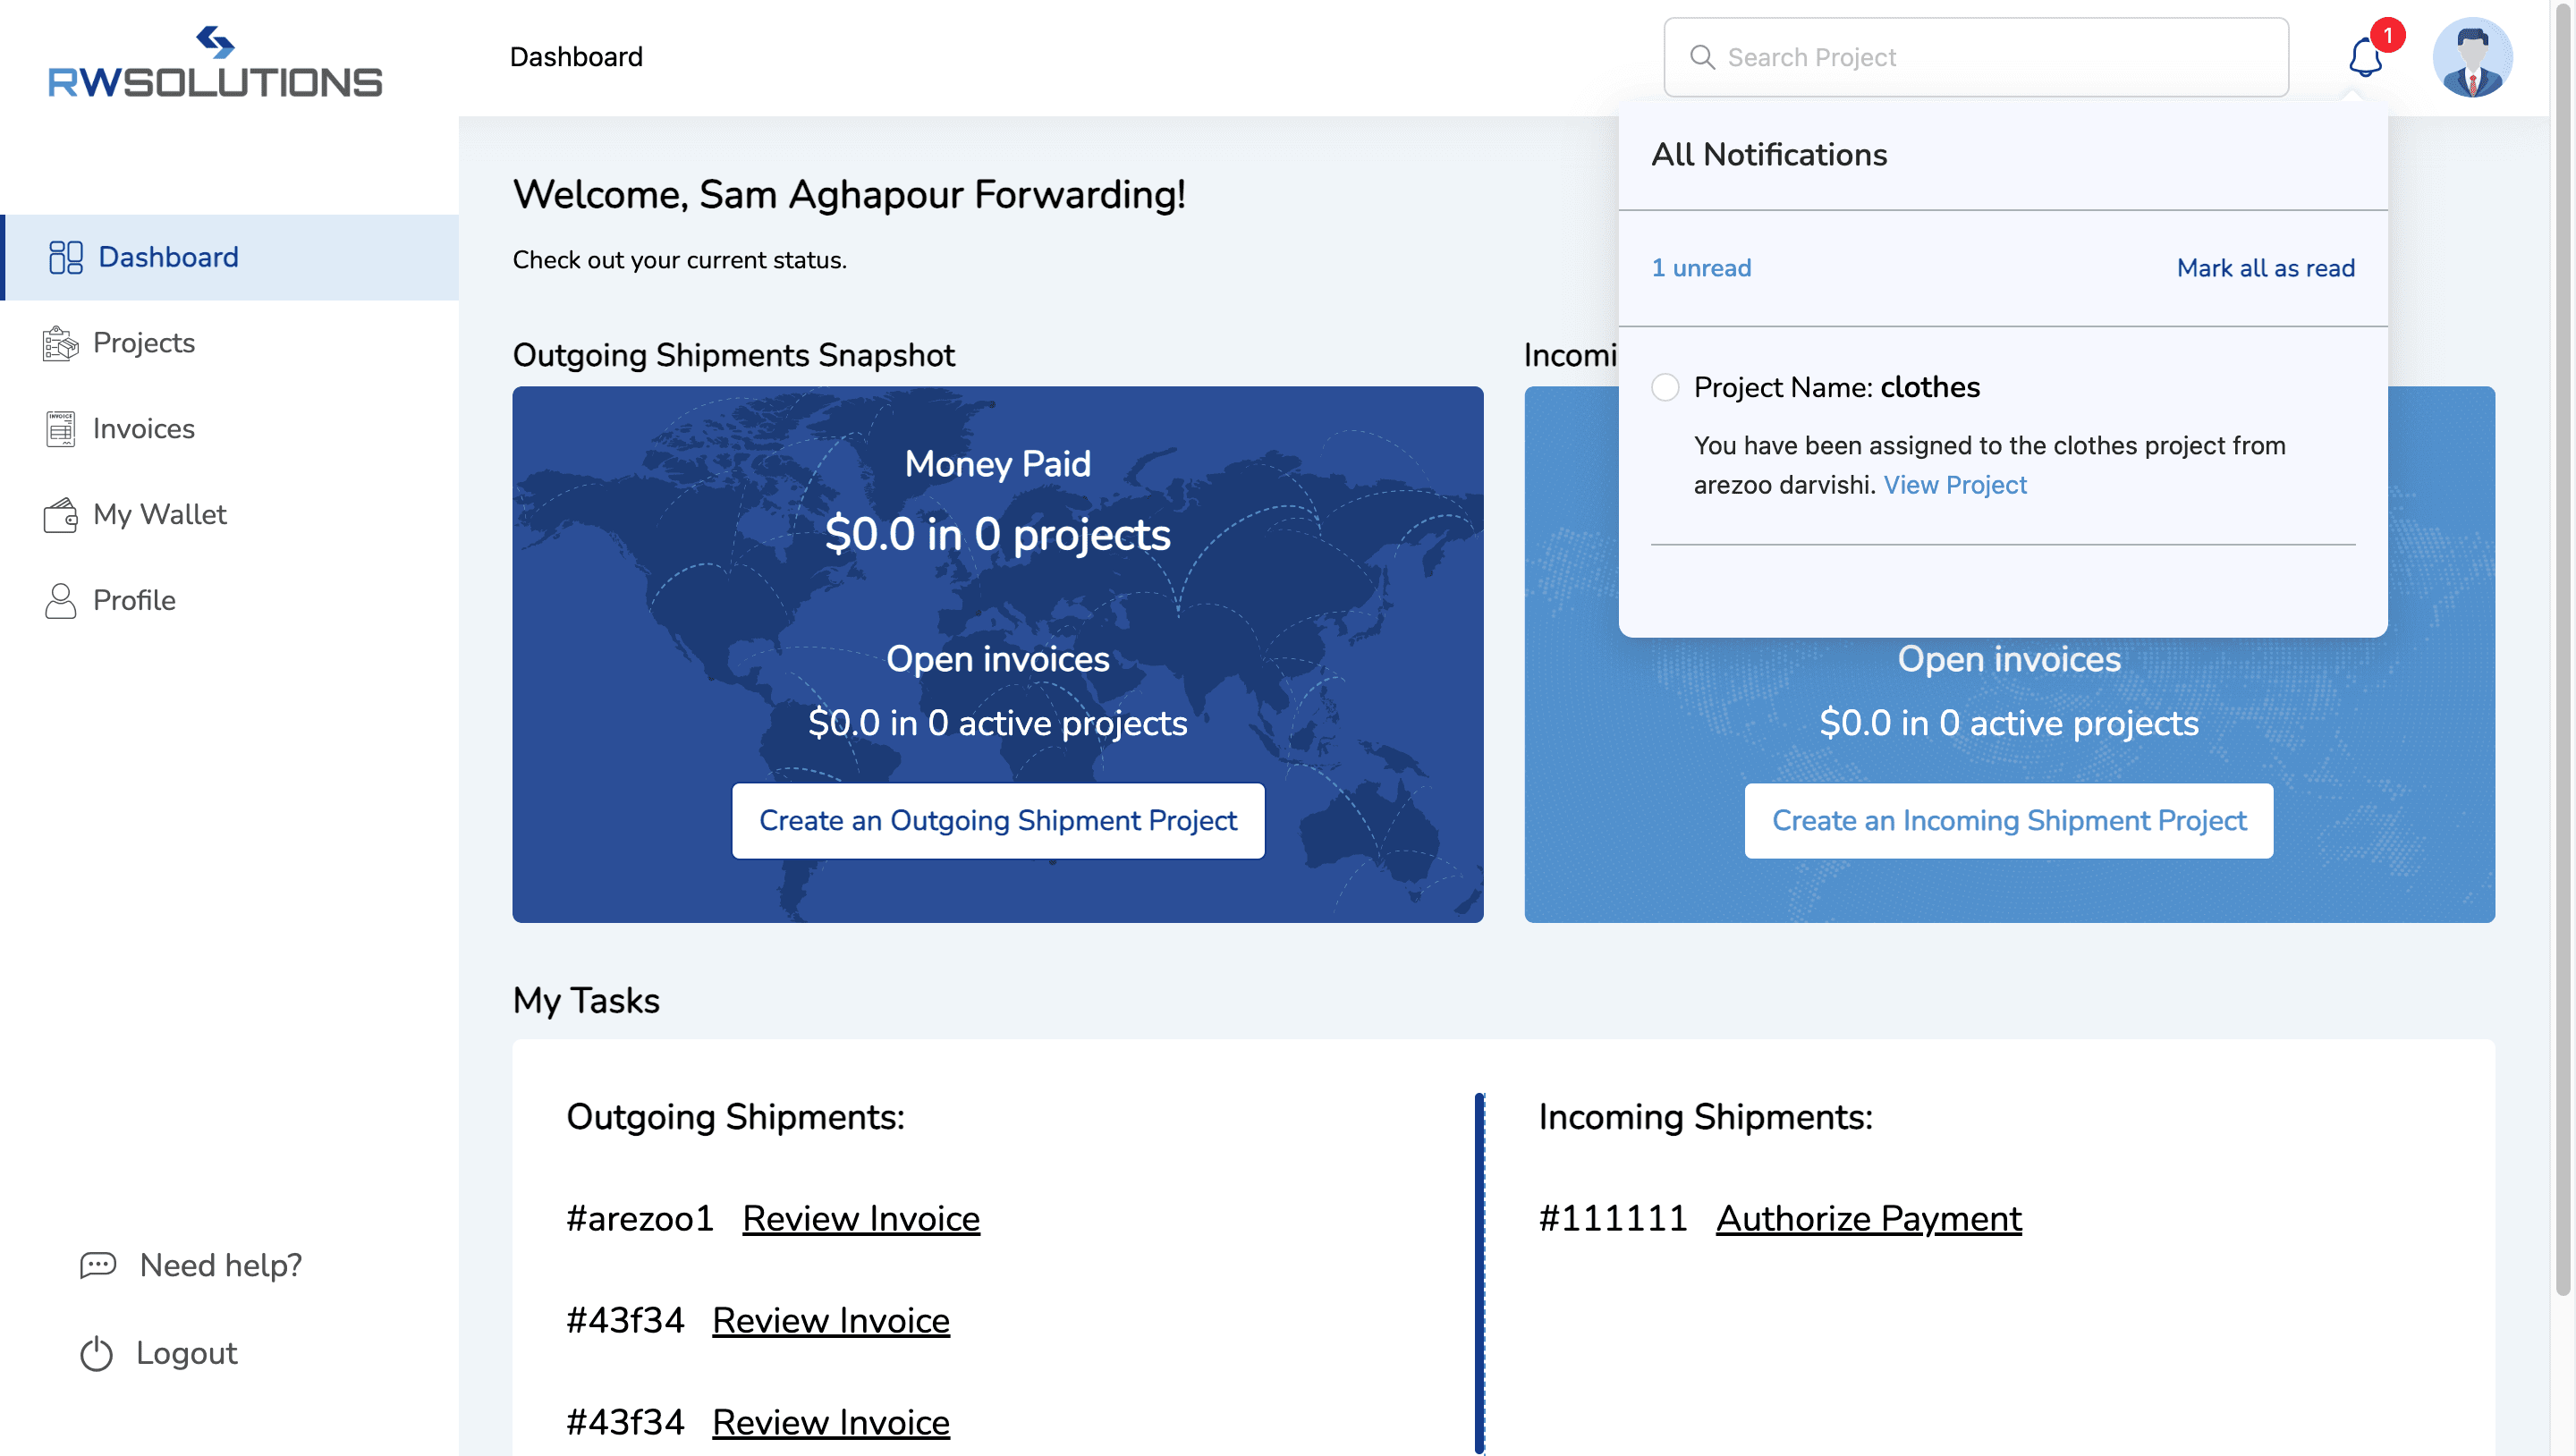Click the RW Solutions logo
This screenshot has height=1456, width=2576.
pos(215,63)
